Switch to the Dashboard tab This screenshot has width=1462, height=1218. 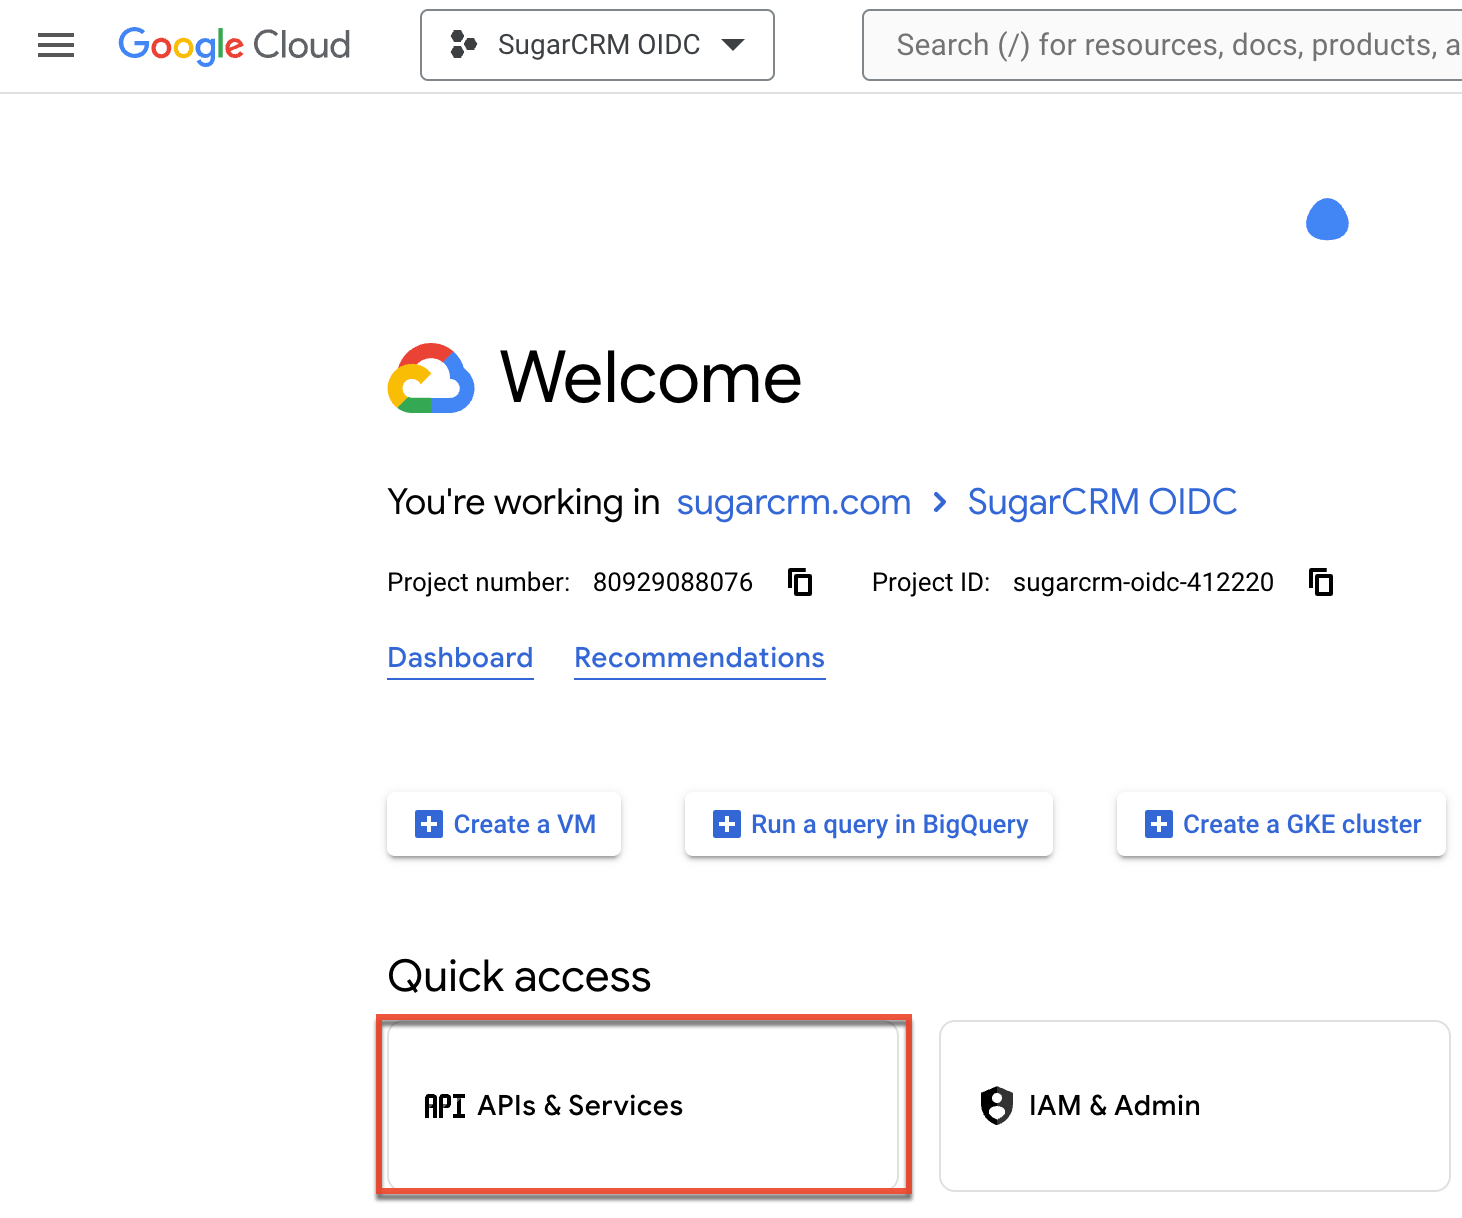pos(459,657)
